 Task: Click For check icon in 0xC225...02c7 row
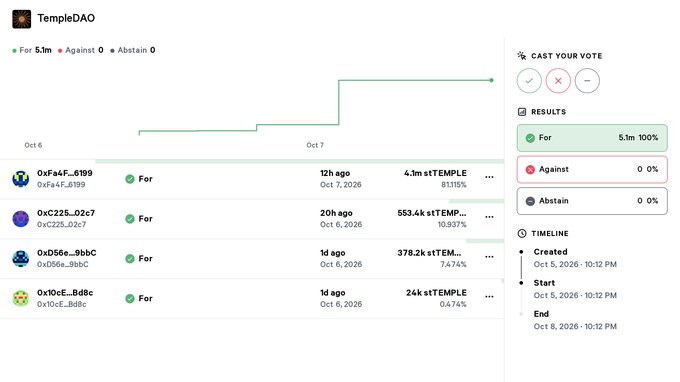point(130,219)
